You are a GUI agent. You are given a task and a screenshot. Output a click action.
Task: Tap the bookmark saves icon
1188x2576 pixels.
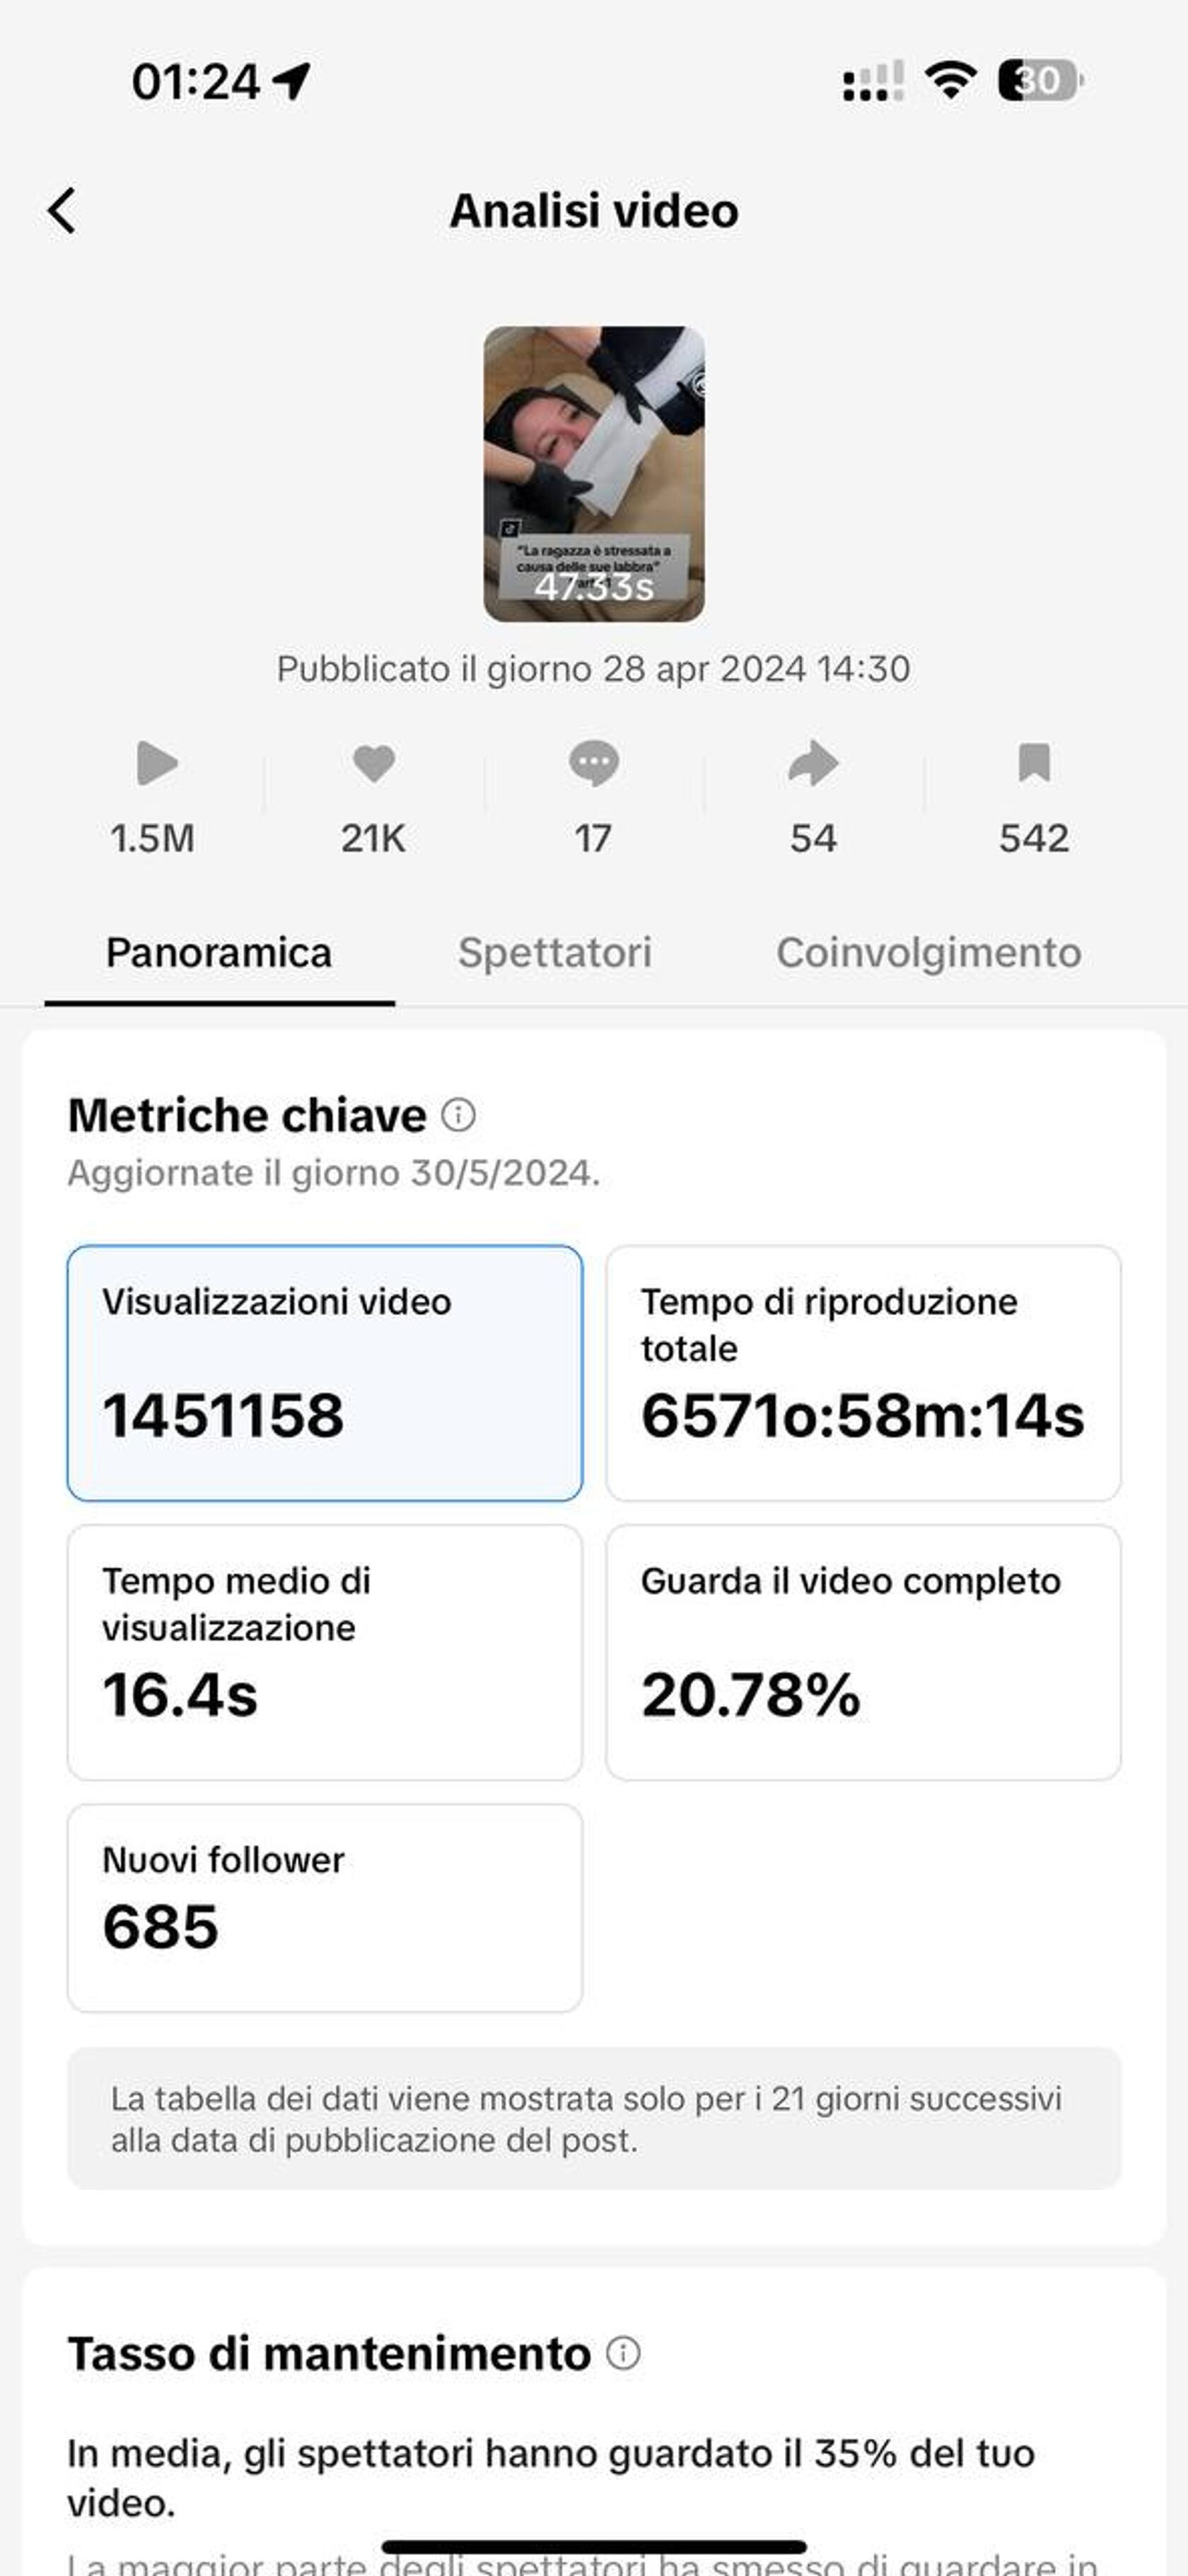(x=1034, y=763)
